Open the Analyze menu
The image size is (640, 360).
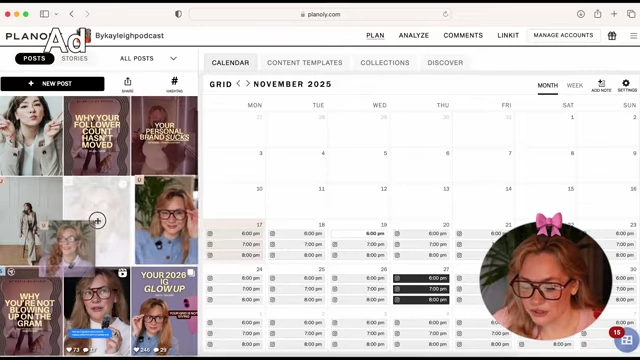[413, 36]
